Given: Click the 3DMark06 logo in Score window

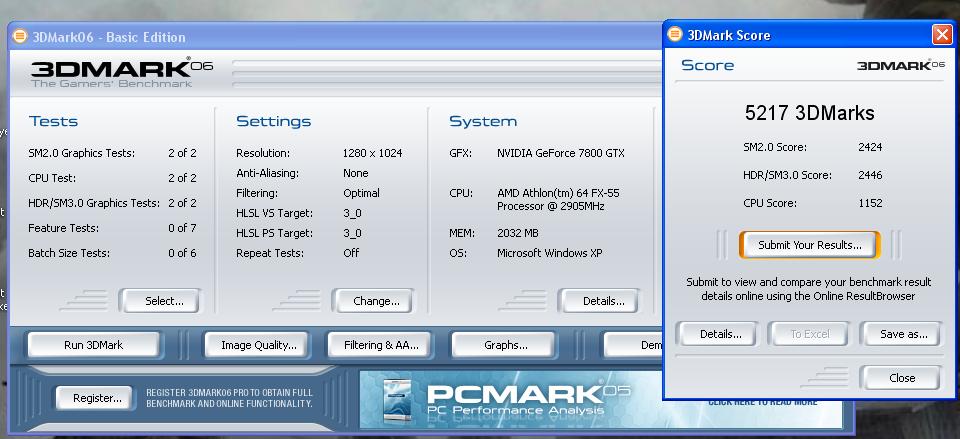Looking at the screenshot, I should pyautogui.click(x=901, y=66).
